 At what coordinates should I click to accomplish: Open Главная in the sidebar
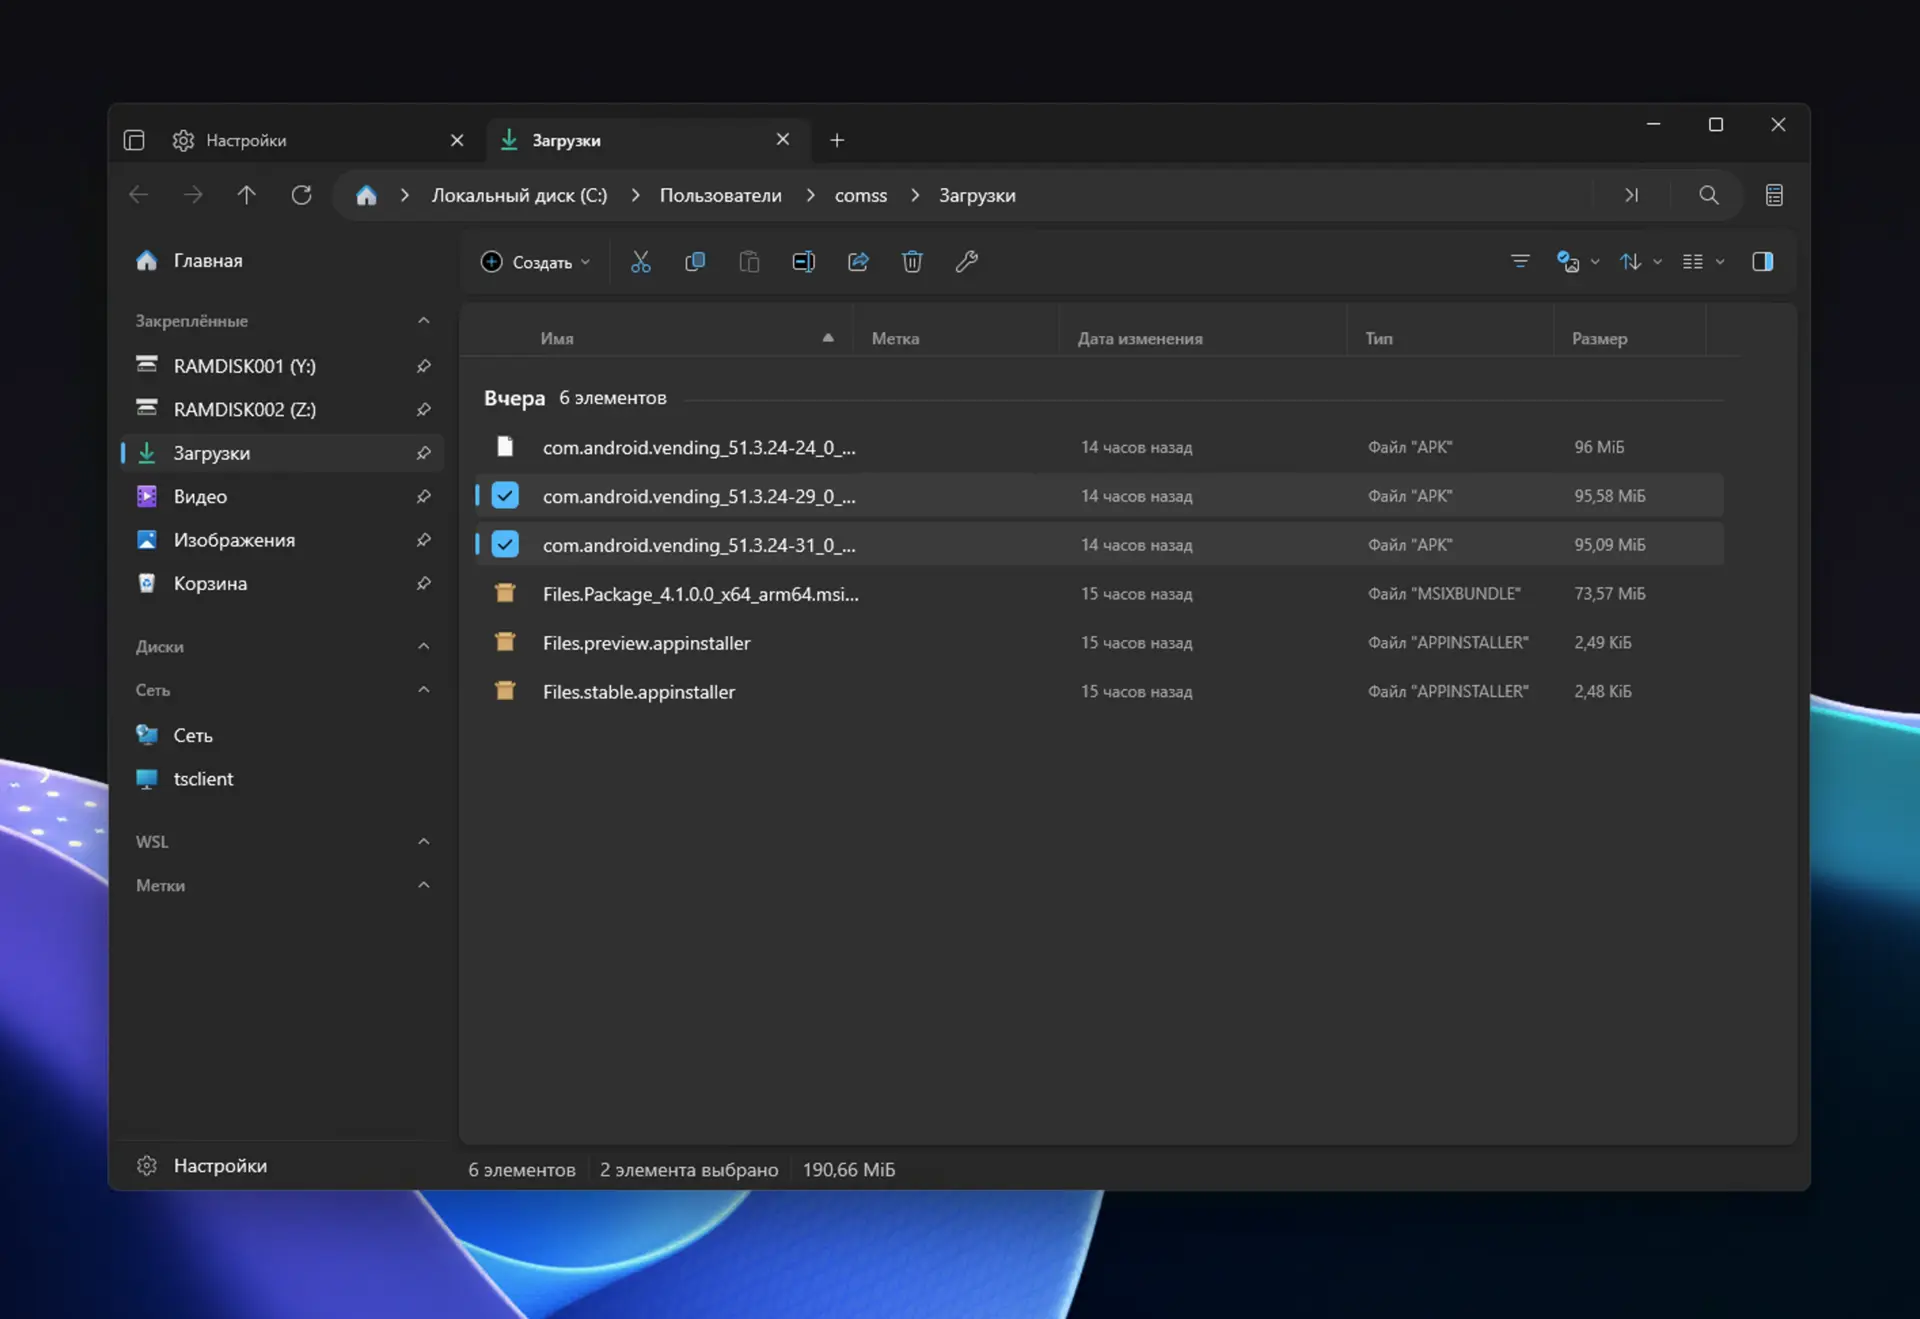(x=280, y=261)
